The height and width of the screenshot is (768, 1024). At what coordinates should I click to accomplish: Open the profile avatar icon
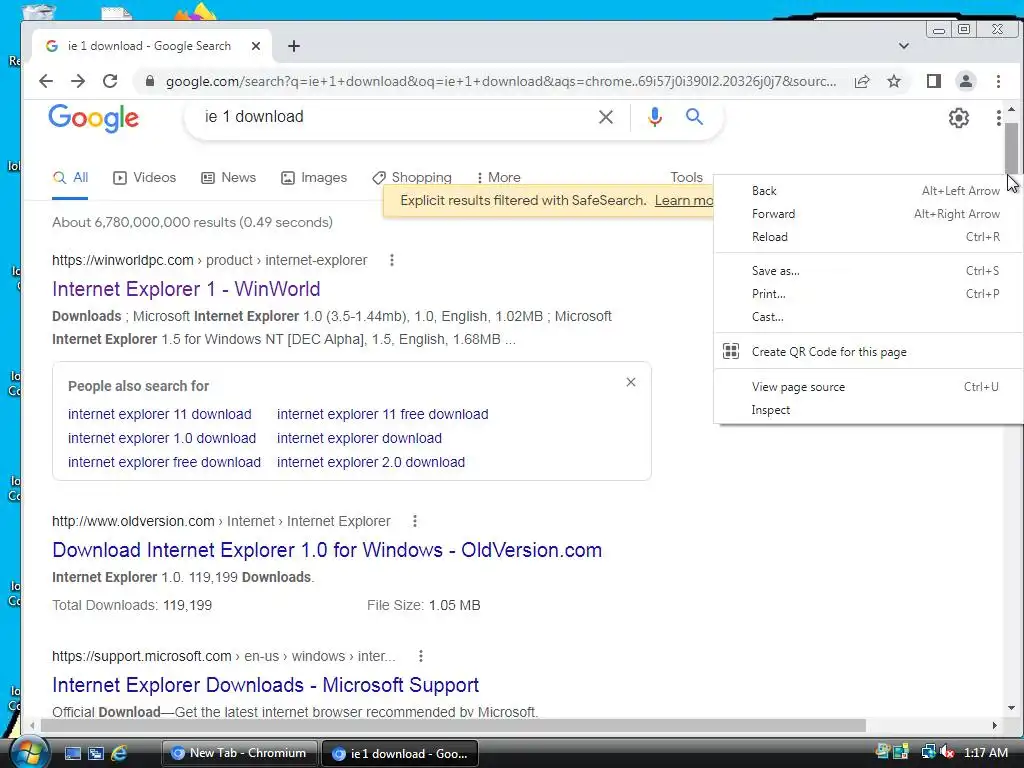(x=965, y=81)
